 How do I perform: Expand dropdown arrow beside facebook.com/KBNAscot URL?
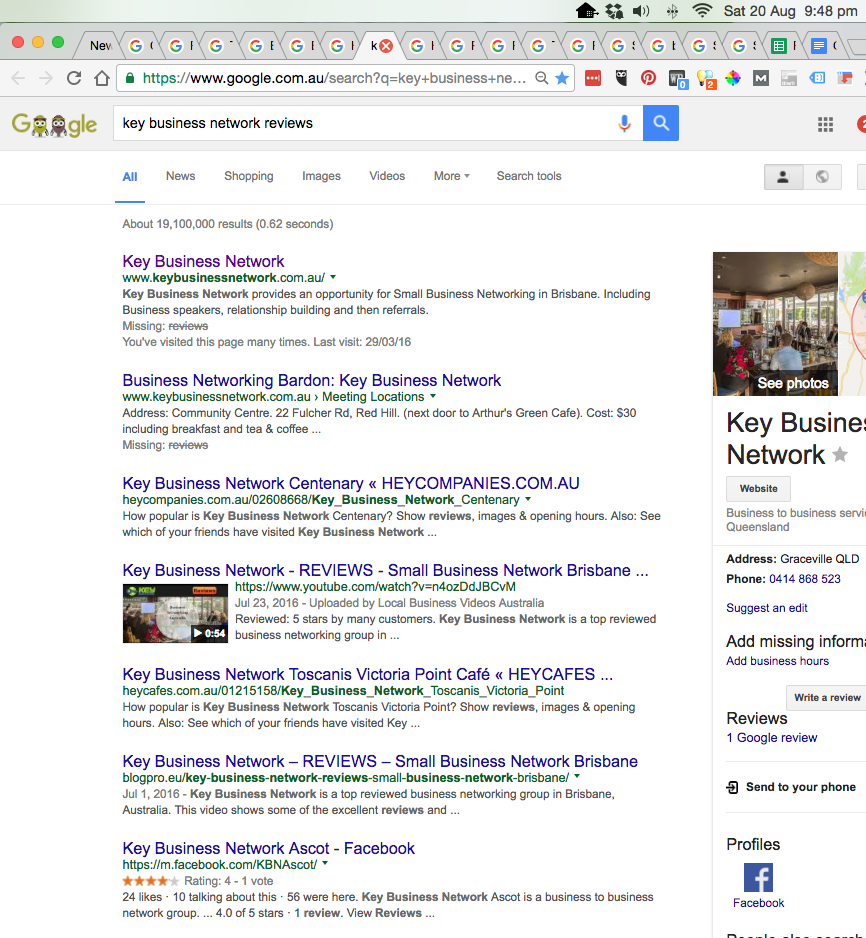coord(325,863)
